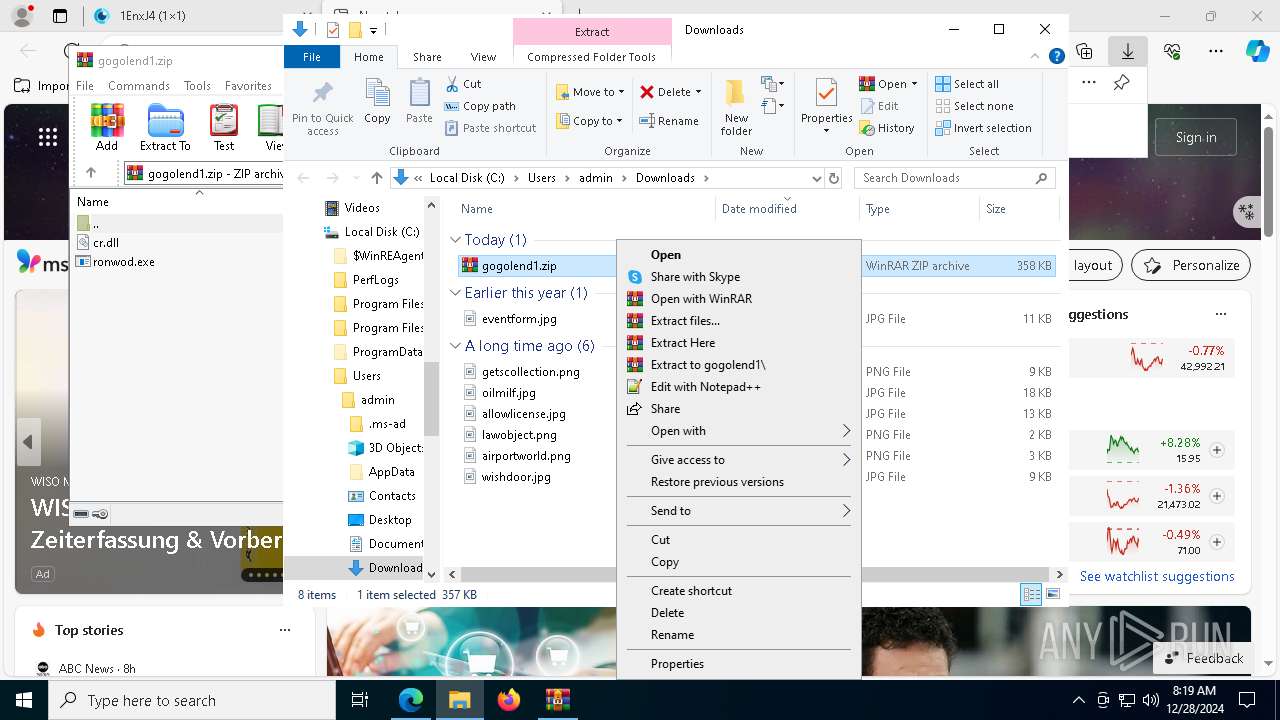Open Task View on taskbar

tap(360, 700)
